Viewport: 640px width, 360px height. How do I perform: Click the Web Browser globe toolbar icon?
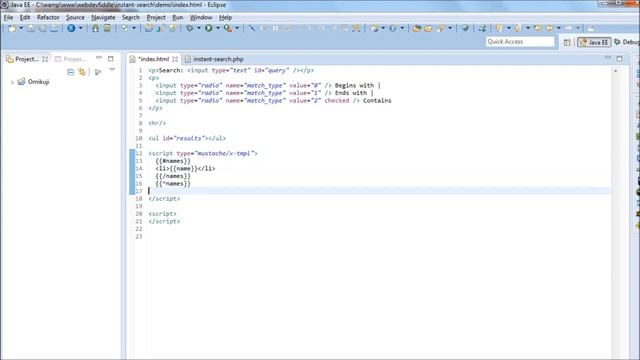tap(465, 28)
